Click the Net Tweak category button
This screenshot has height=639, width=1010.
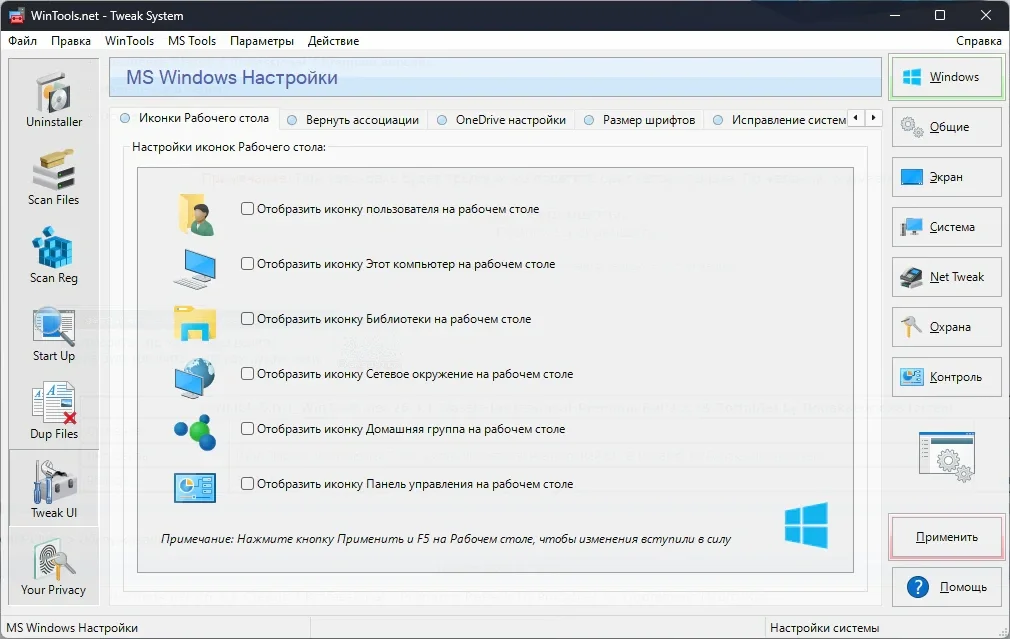click(x=946, y=277)
